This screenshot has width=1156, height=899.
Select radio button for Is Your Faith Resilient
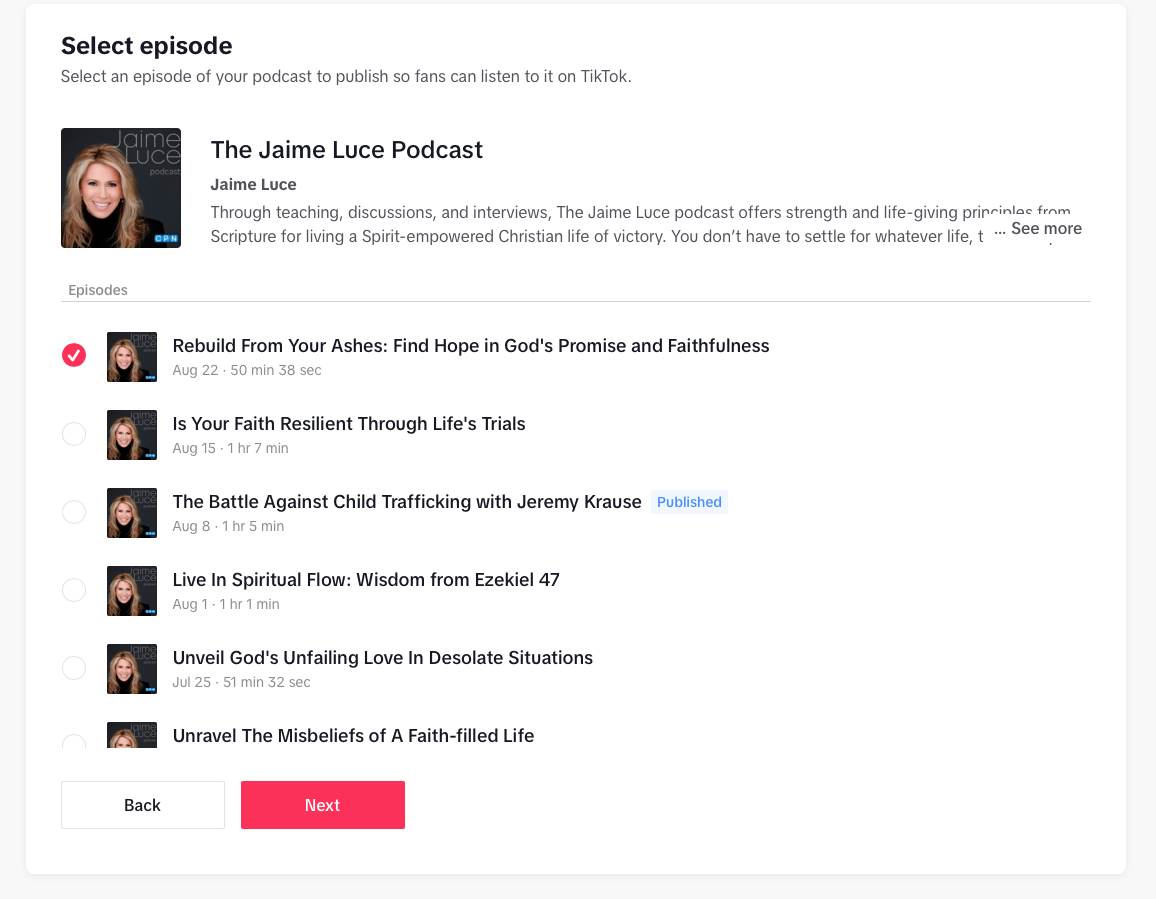74,434
